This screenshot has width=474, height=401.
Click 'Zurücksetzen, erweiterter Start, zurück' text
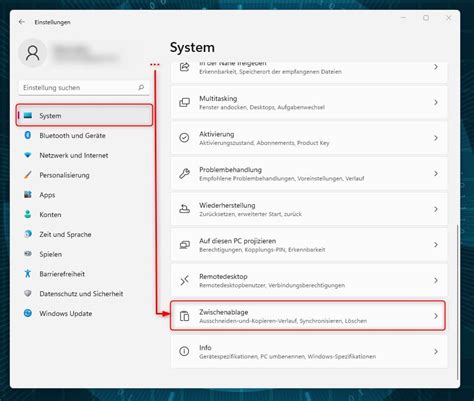coord(250,214)
